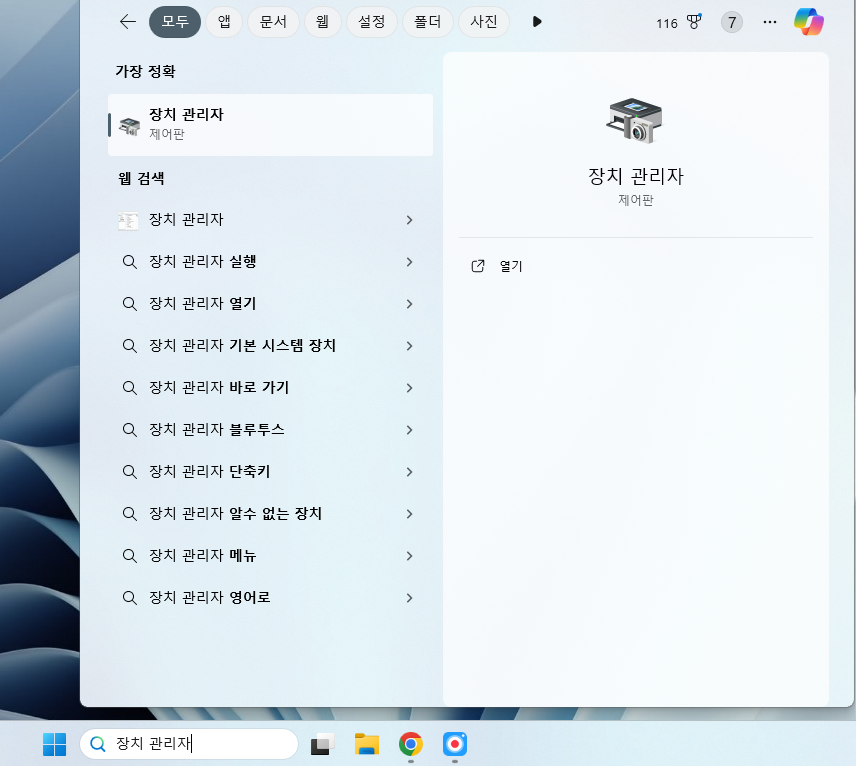
Task: Switch to the 설정 filter tab
Action: [x=371, y=22]
